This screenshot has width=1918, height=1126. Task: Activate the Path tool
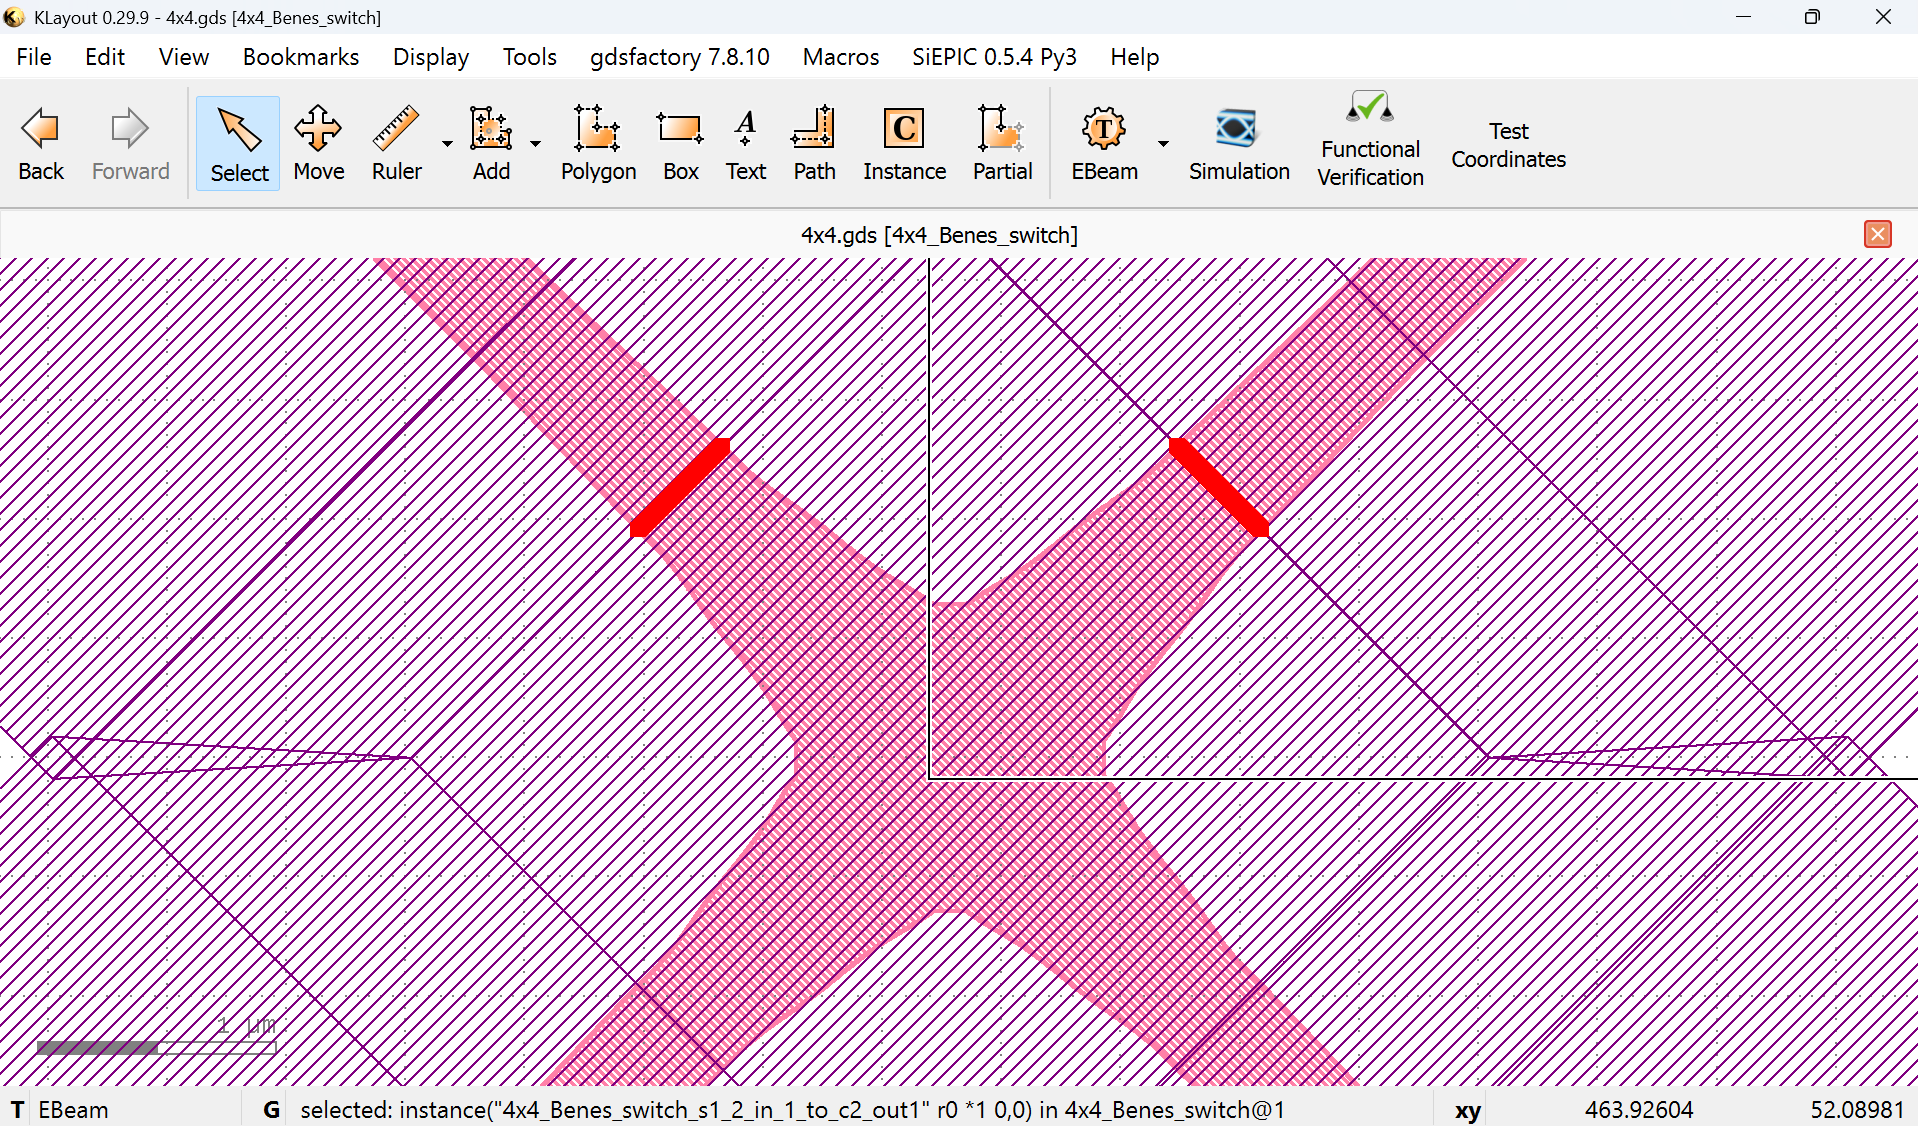(x=814, y=144)
